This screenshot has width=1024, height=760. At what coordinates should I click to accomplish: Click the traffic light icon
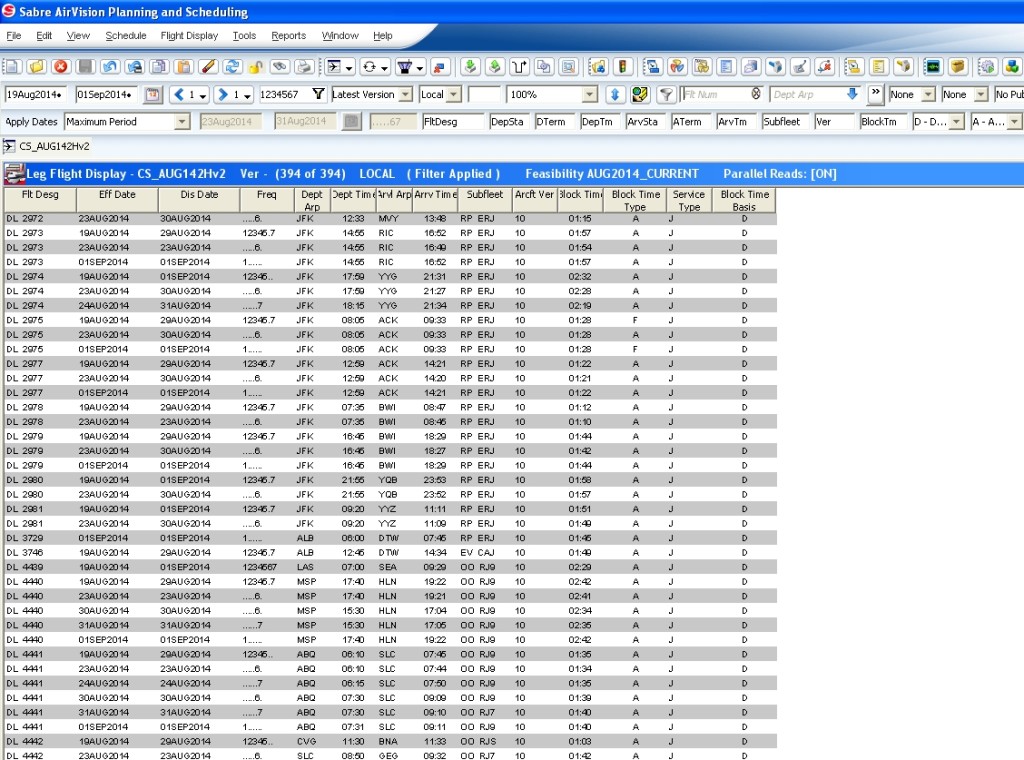point(622,67)
